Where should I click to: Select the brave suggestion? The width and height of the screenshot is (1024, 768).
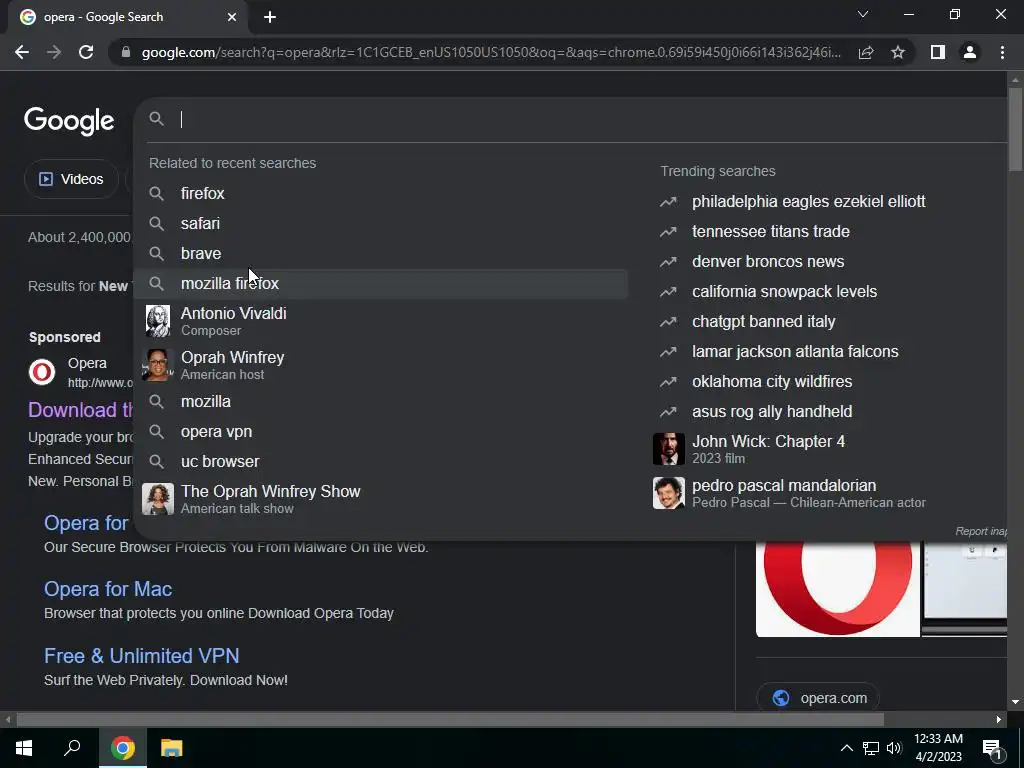[x=381, y=253]
